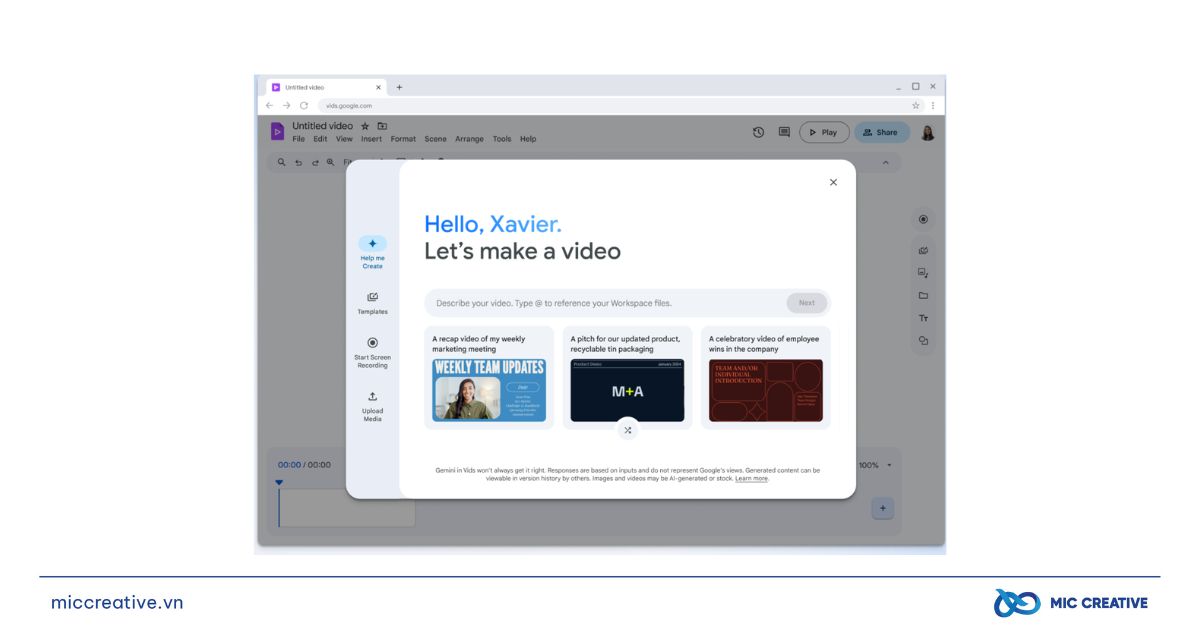Open the Help menu
1200x630 pixels.
click(x=528, y=139)
